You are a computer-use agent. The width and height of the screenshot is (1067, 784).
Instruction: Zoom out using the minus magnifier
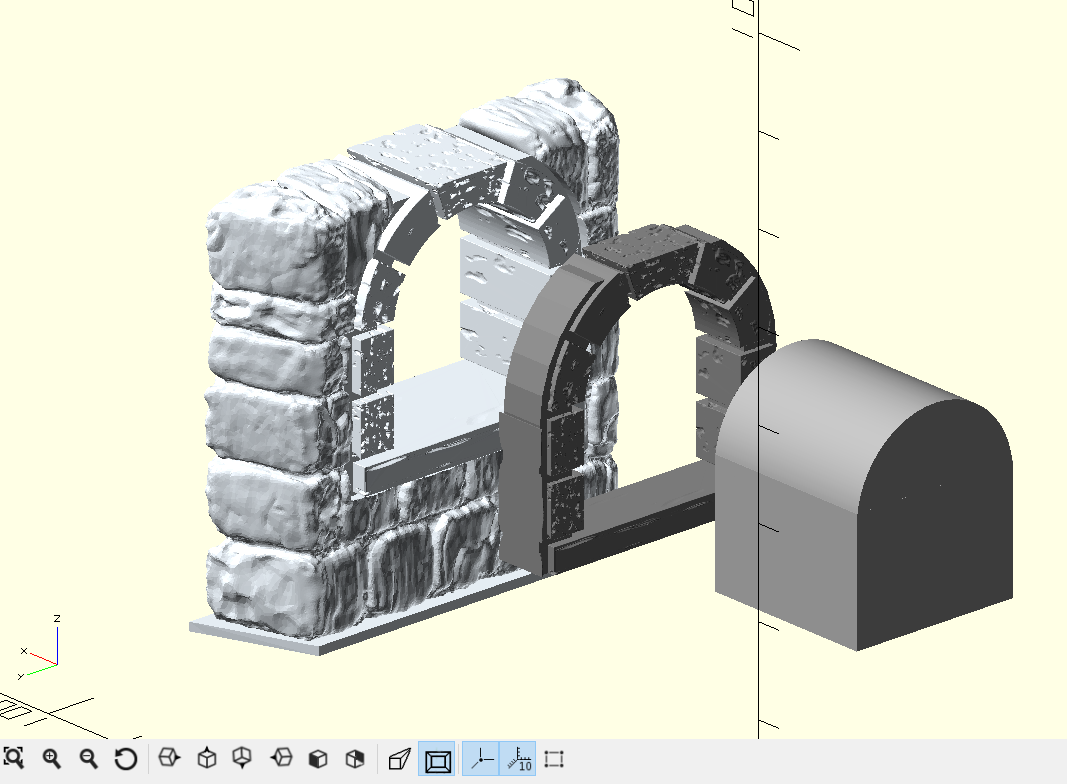click(x=89, y=759)
